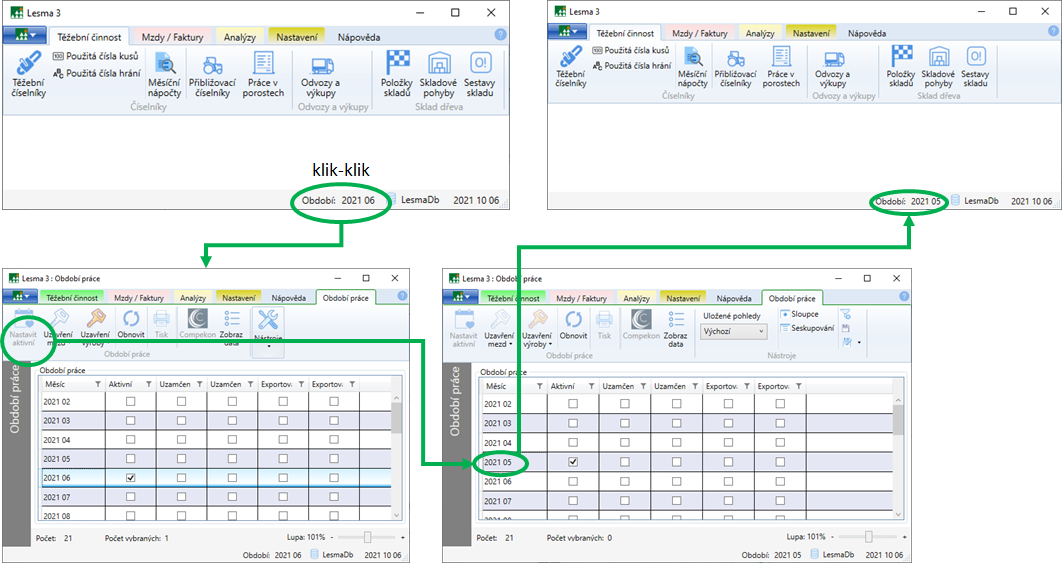The width and height of the screenshot is (1062, 563).
Task: Open Přibližovací číselníky in the top-right window
Action: (735, 70)
